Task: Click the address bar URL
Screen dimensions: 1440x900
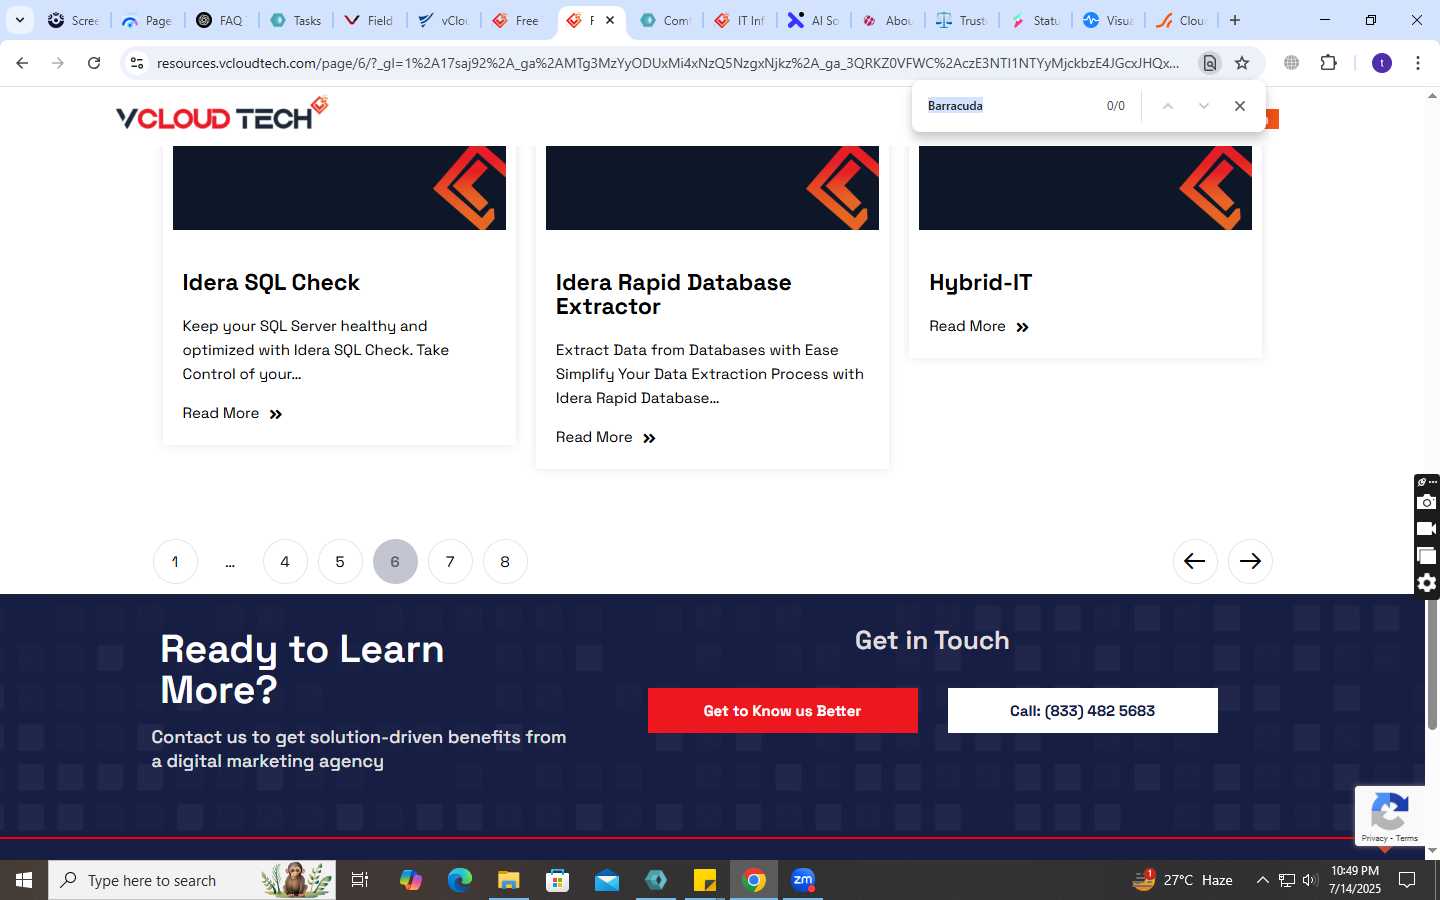Action: (668, 63)
